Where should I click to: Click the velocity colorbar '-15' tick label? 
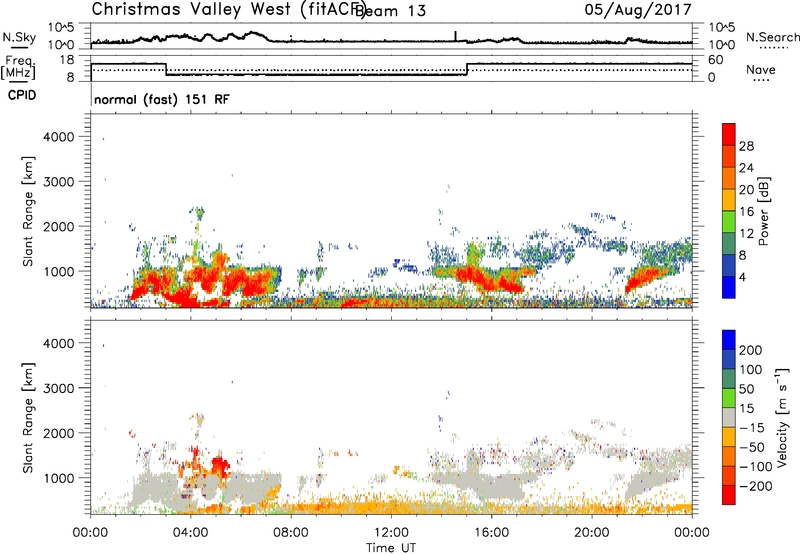(x=752, y=428)
